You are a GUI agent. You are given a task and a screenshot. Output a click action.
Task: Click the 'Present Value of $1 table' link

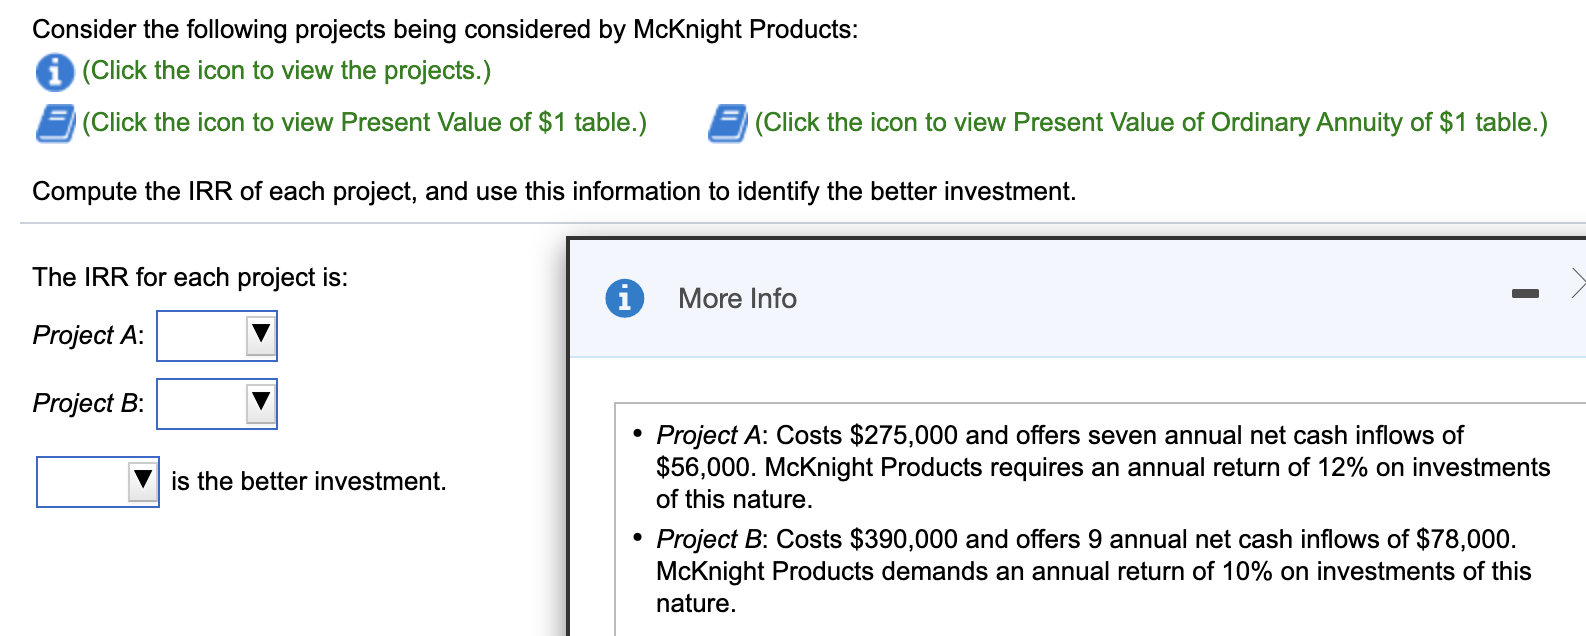(x=364, y=123)
